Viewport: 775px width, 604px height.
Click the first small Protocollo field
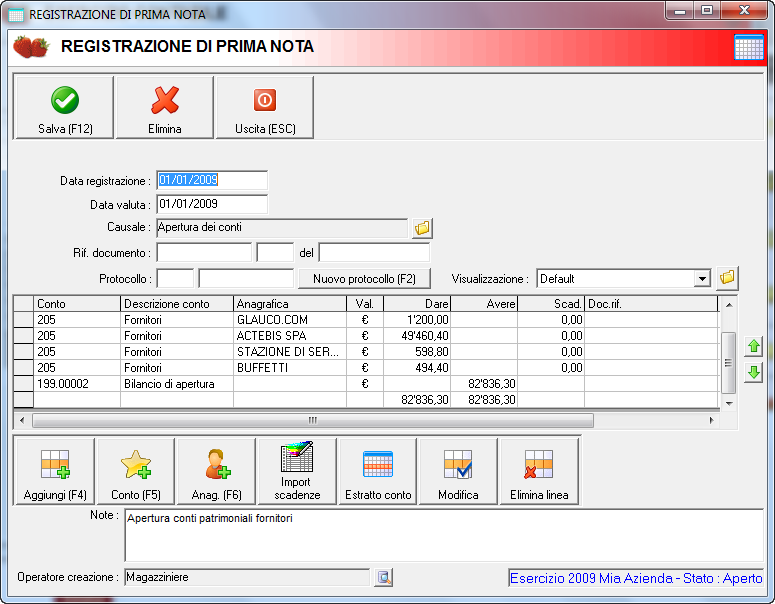click(175, 278)
